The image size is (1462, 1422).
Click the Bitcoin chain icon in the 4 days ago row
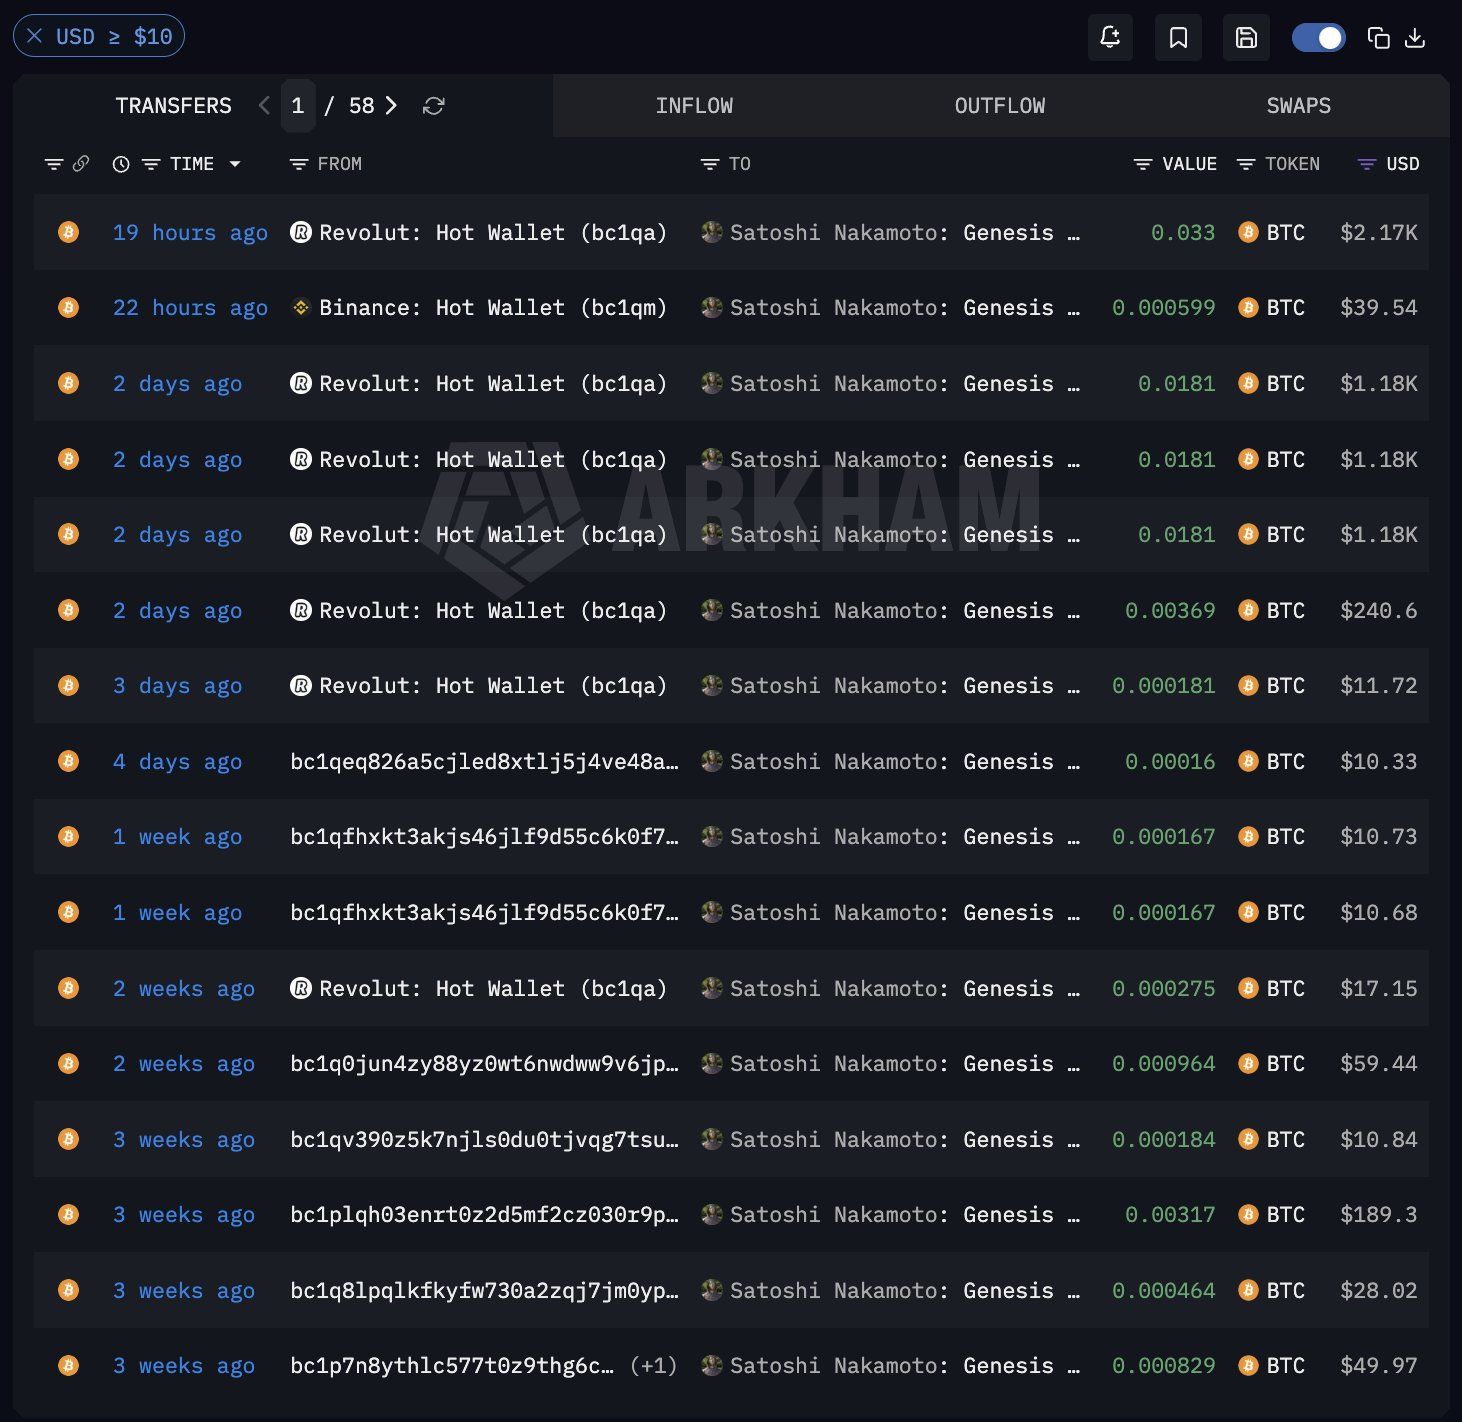(68, 761)
